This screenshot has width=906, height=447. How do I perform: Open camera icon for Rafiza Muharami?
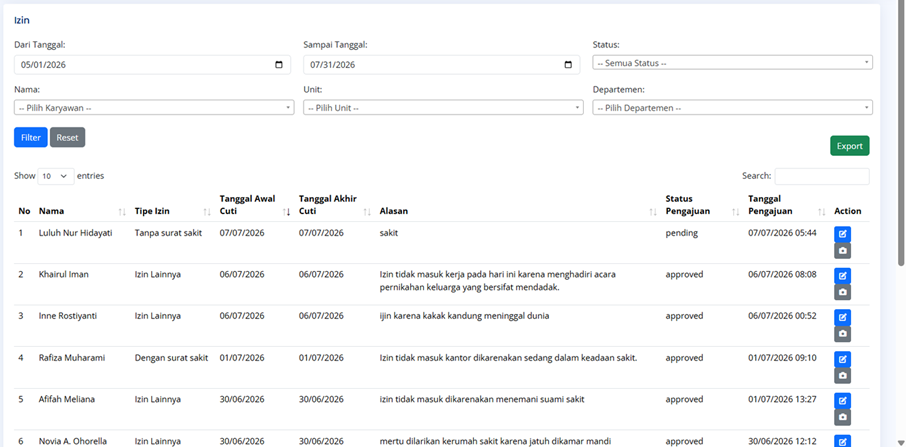(842, 375)
